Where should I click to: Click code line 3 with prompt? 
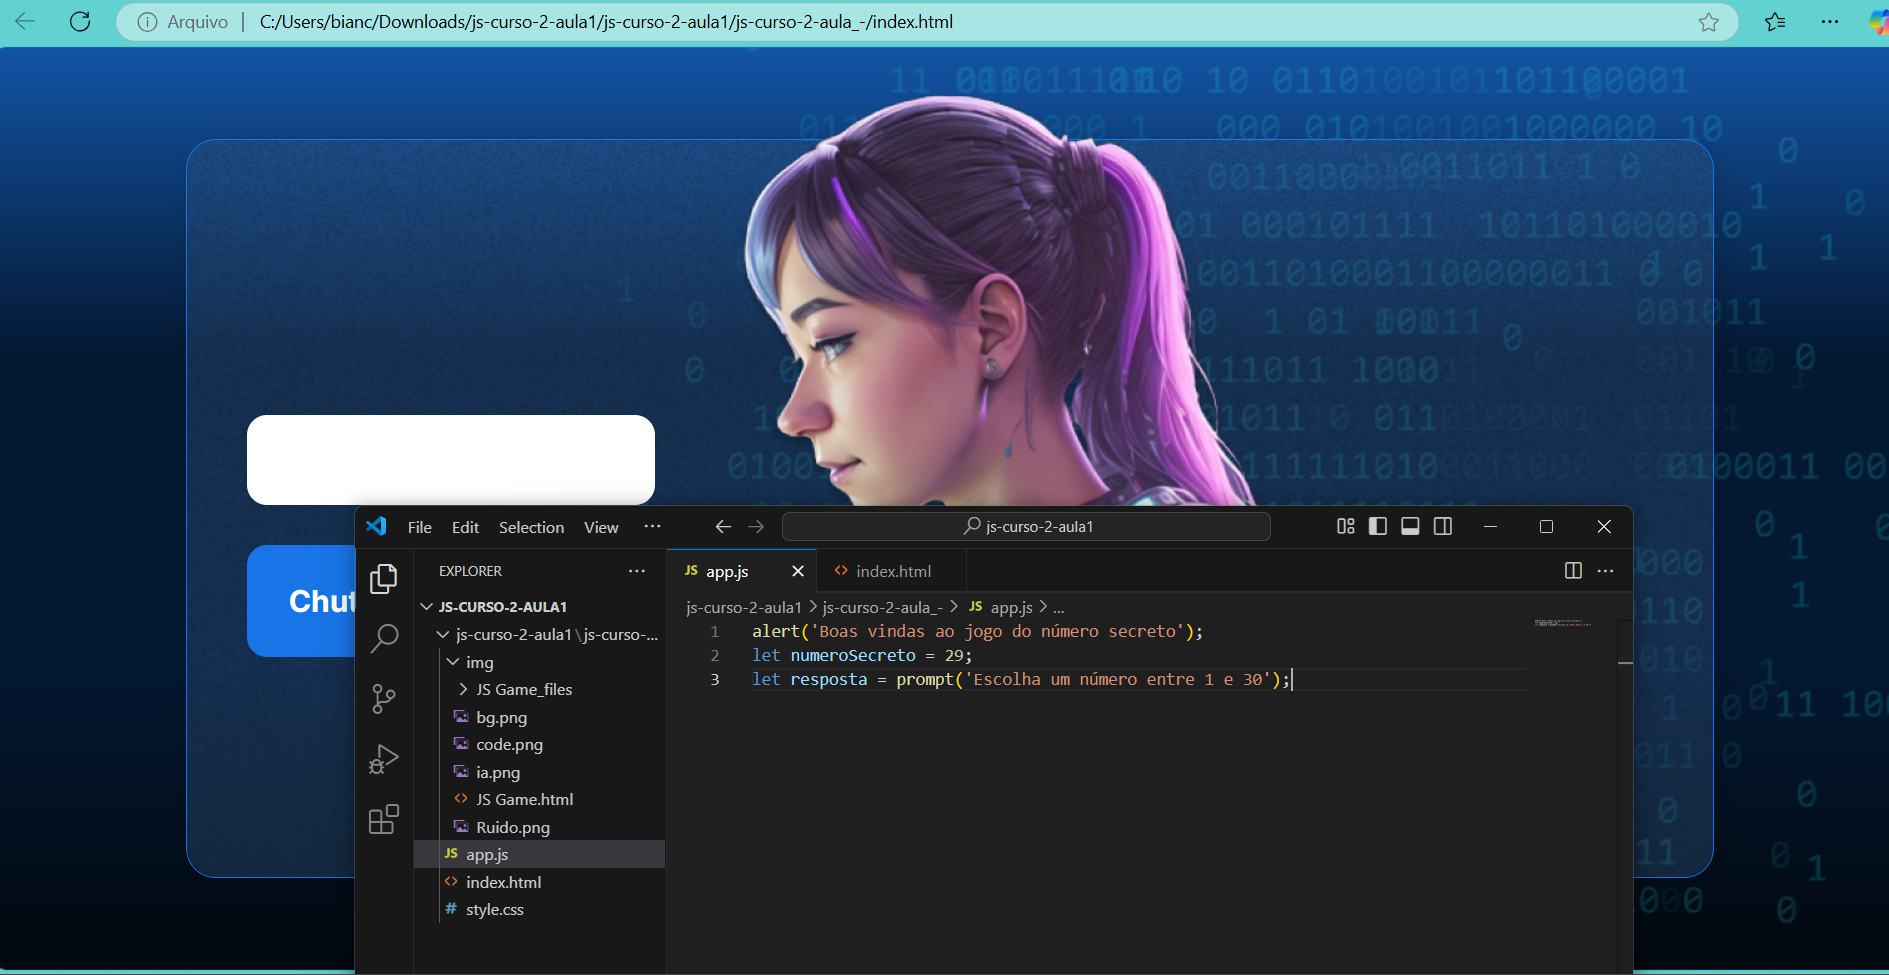(1021, 679)
